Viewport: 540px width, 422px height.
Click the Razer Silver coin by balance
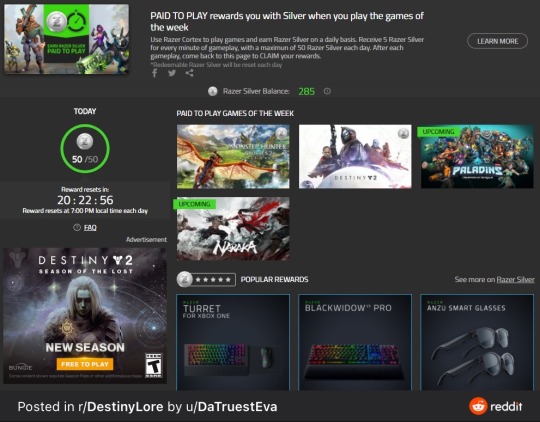tap(212, 91)
